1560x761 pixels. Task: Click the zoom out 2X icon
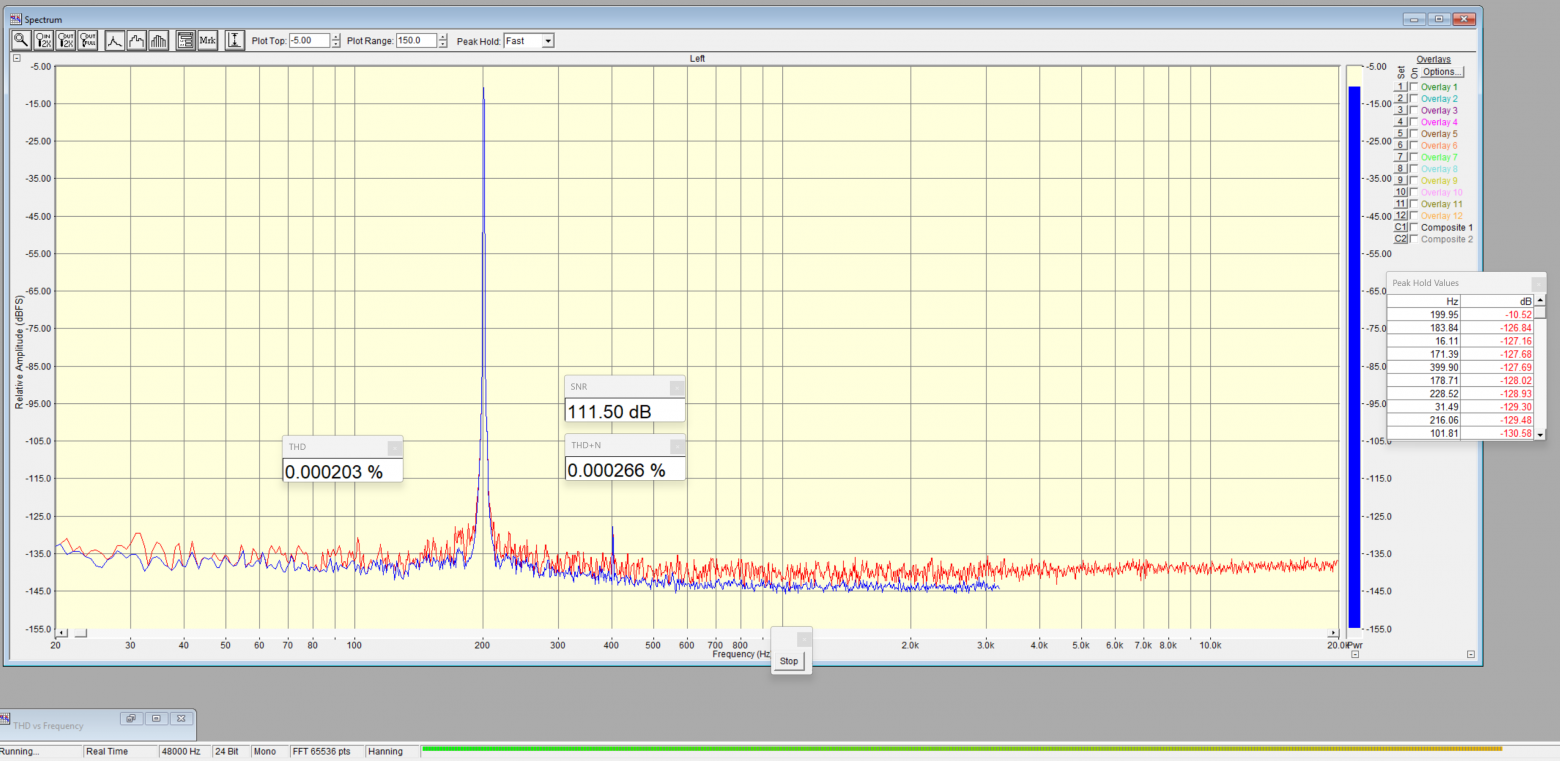66,40
